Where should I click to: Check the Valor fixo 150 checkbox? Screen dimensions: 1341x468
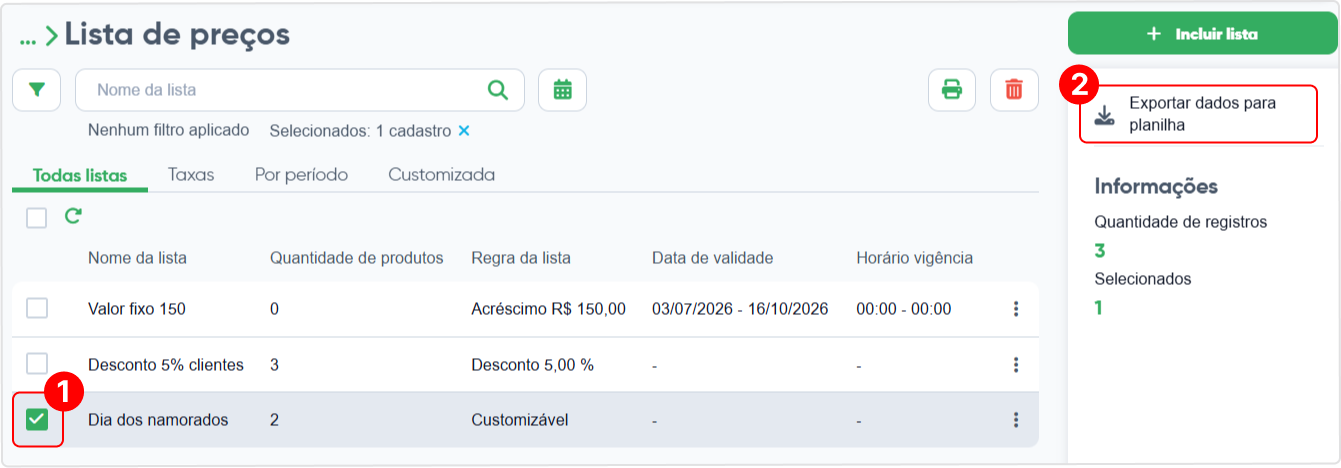(37, 308)
